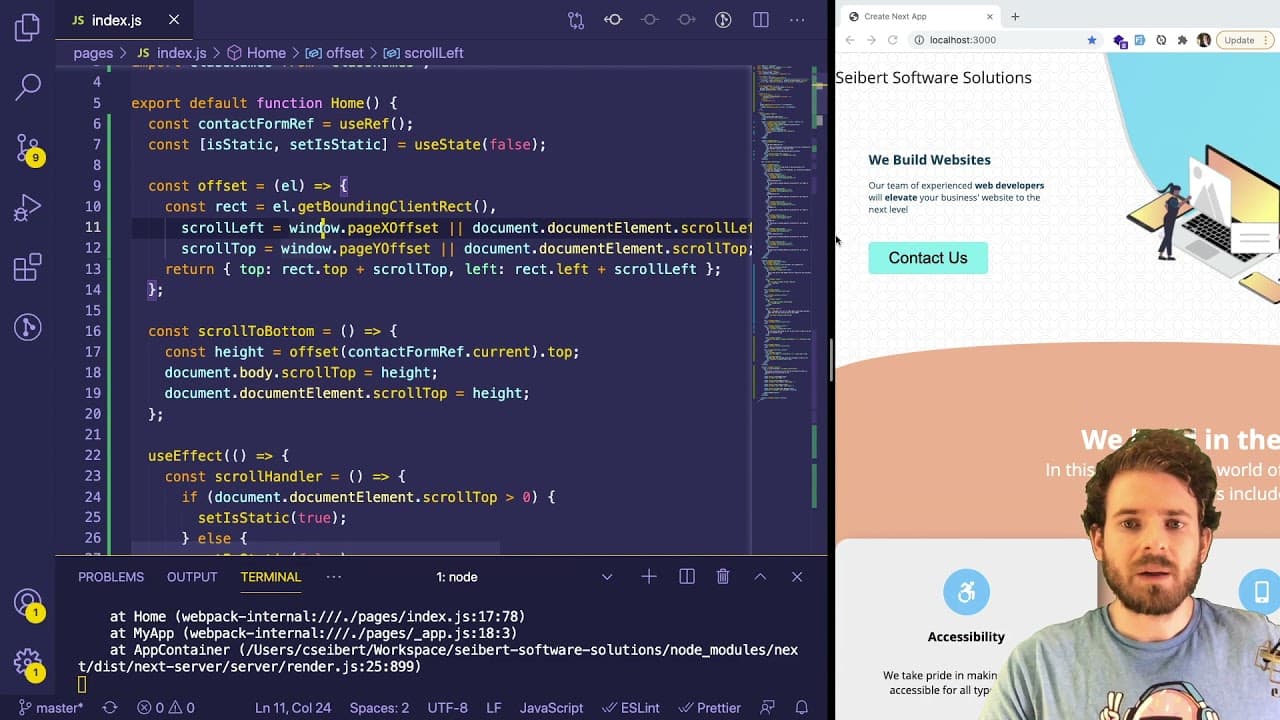The height and width of the screenshot is (720, 1280).
Task: Open the Accounts menu icon
Action: point(28,603)
